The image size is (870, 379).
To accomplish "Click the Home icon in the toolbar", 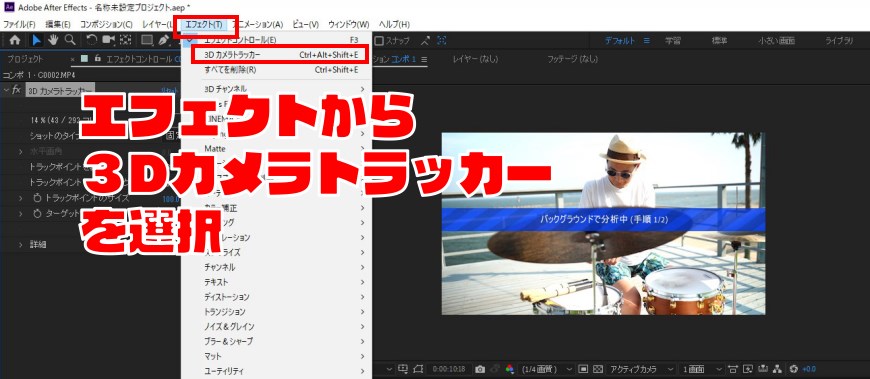I will click(16, 40).
